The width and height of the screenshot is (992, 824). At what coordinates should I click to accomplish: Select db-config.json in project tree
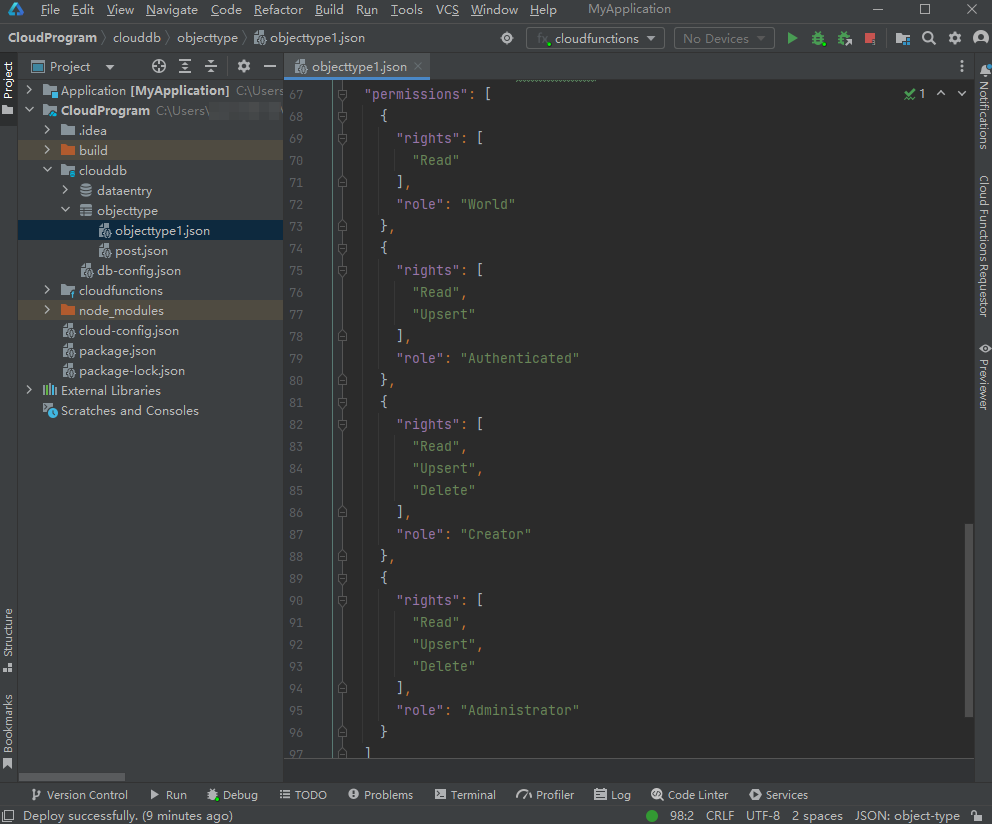click(139, 270)
